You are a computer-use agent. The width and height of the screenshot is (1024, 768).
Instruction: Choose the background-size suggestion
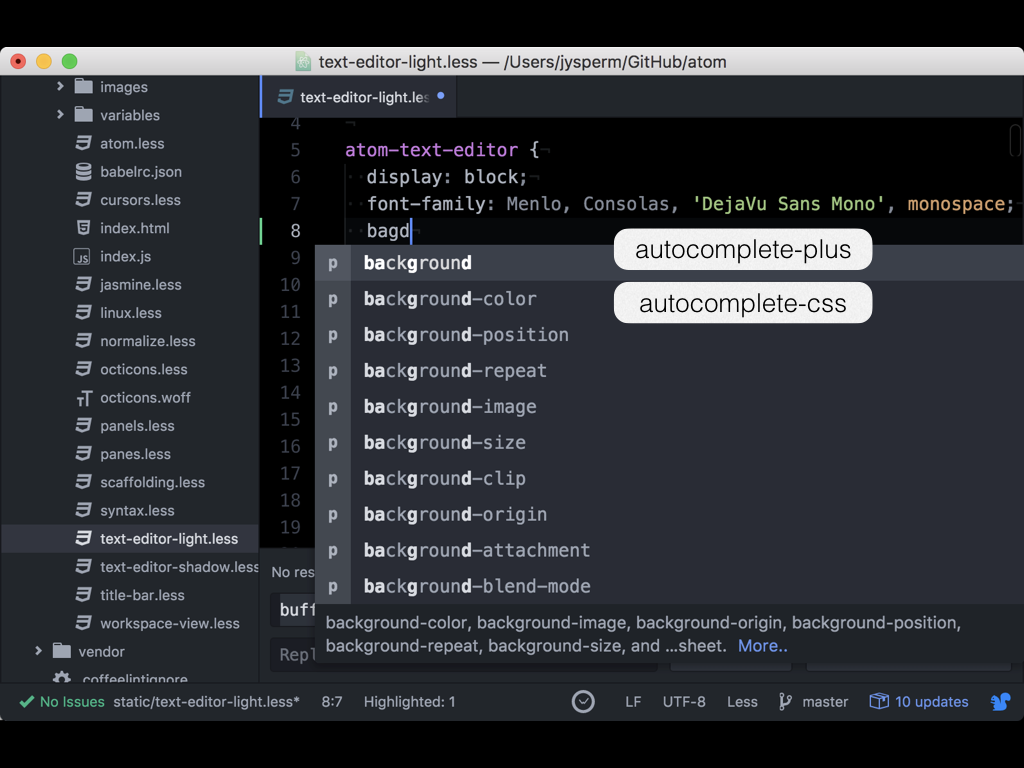[669, 442]
